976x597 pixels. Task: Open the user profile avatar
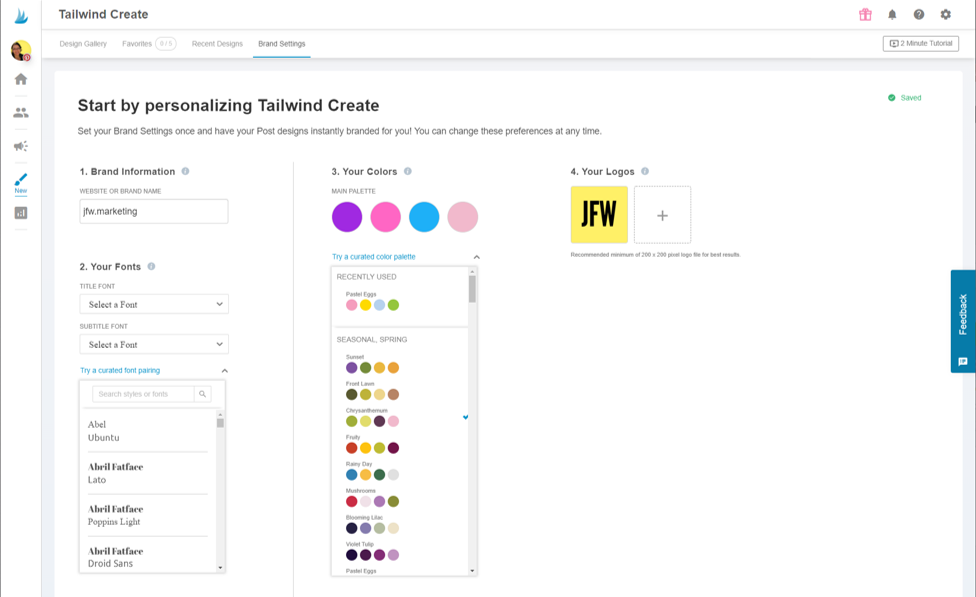tap(21, 50)
